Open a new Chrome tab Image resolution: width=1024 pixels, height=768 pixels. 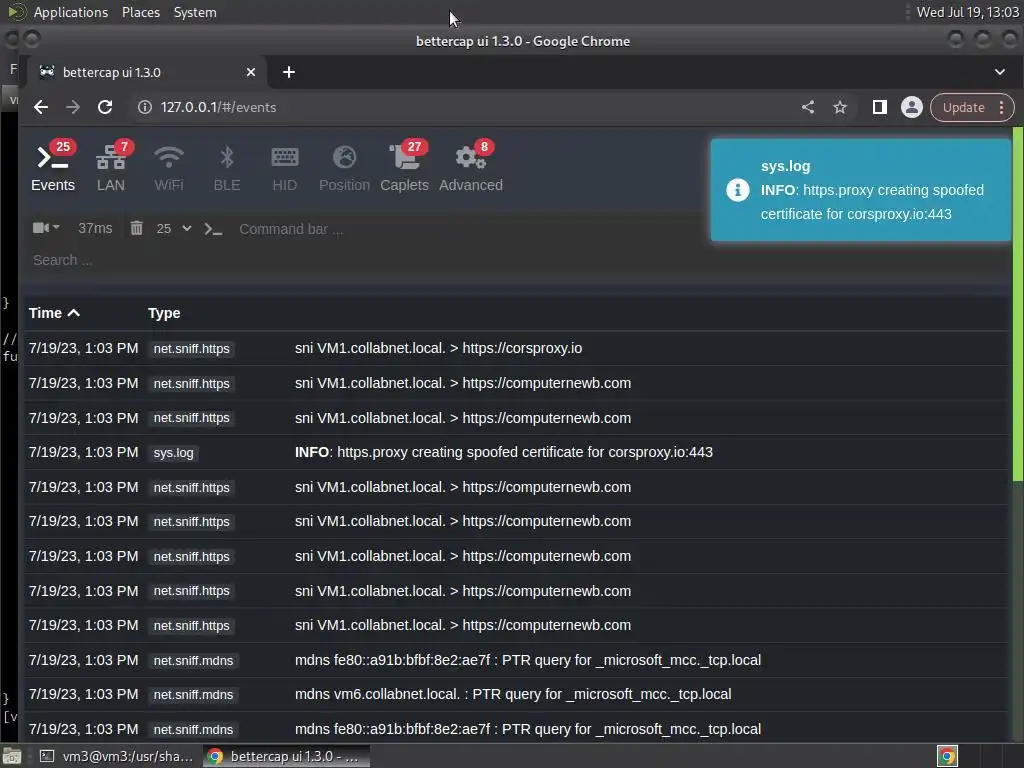289,72
